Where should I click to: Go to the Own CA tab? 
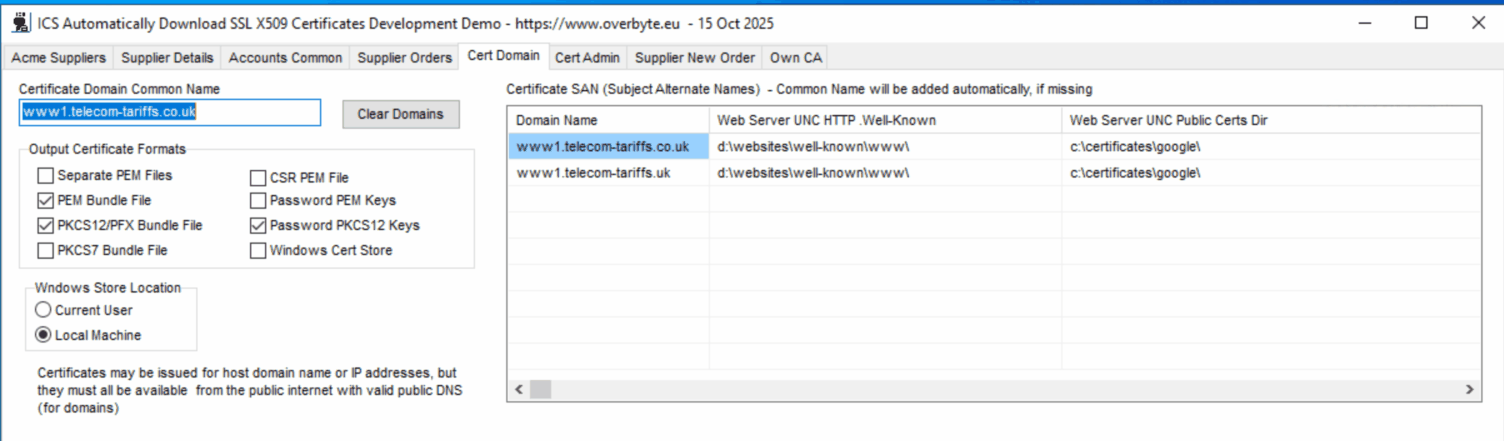click(797, 57)
